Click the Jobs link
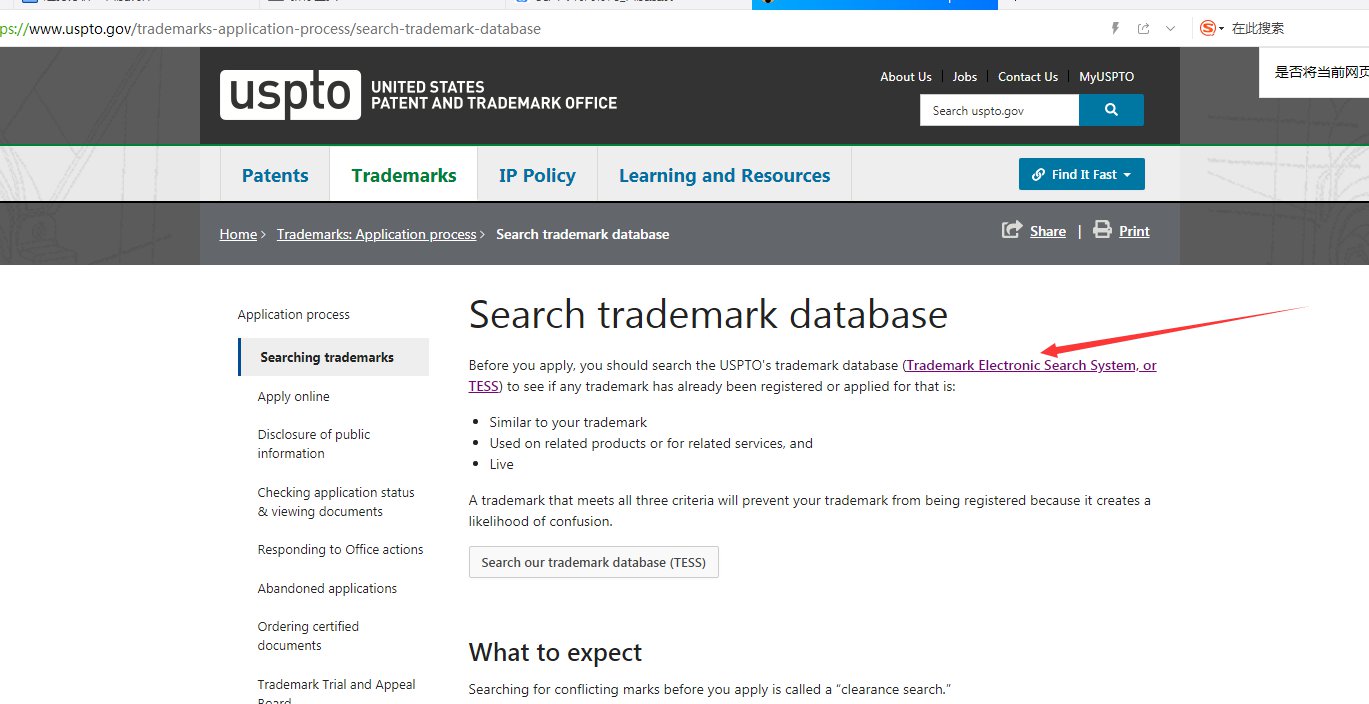This screenshot has height=704, width=1369. pyautogui.click(x=965, y=77)
